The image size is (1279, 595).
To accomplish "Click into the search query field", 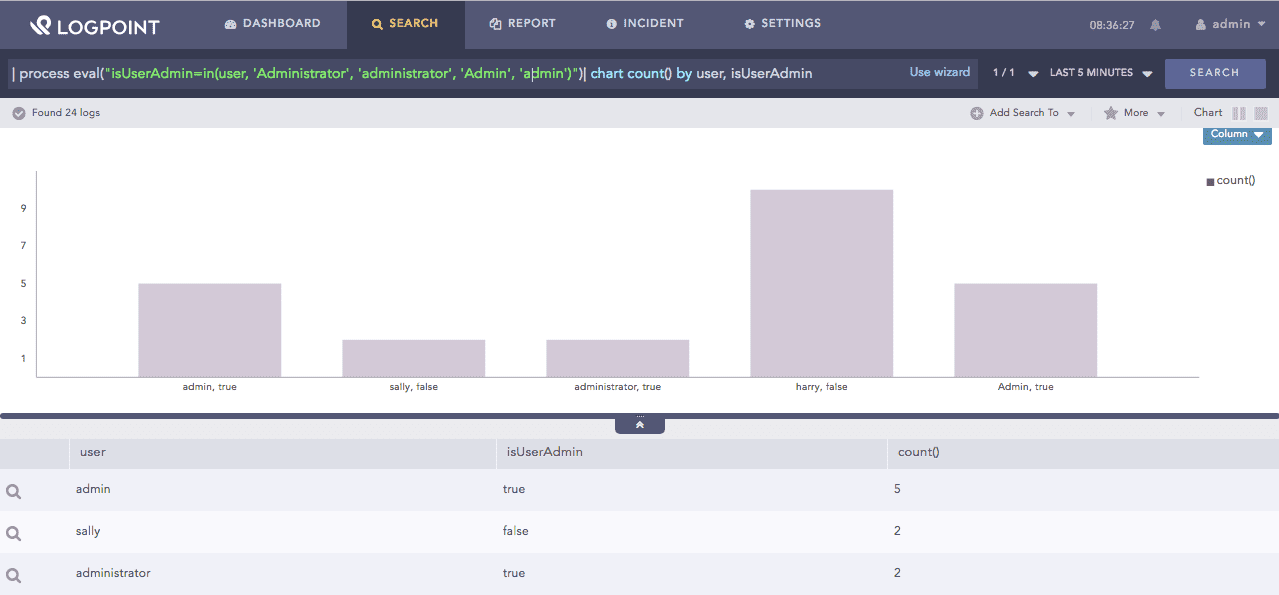I will 450,73.
